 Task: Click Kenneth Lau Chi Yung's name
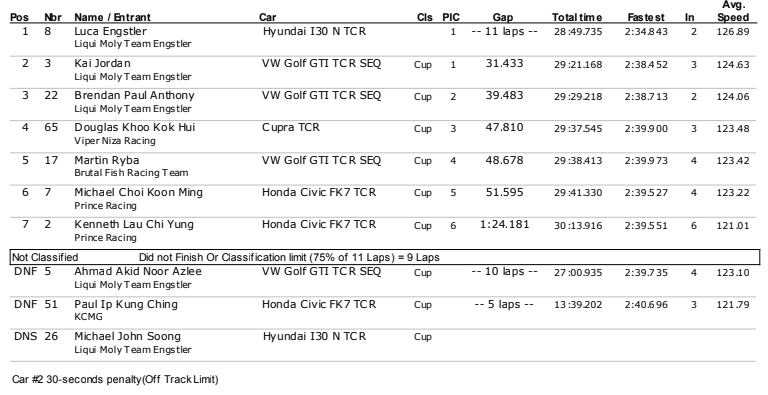tap(134, 224)
